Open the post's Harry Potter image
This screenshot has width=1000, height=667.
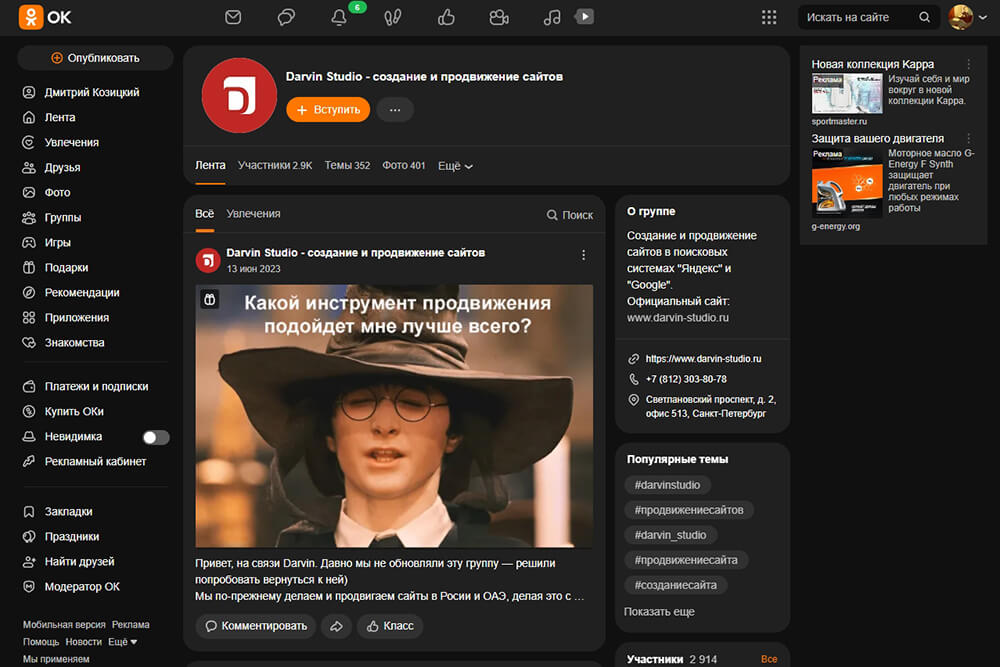click(394, 416)
